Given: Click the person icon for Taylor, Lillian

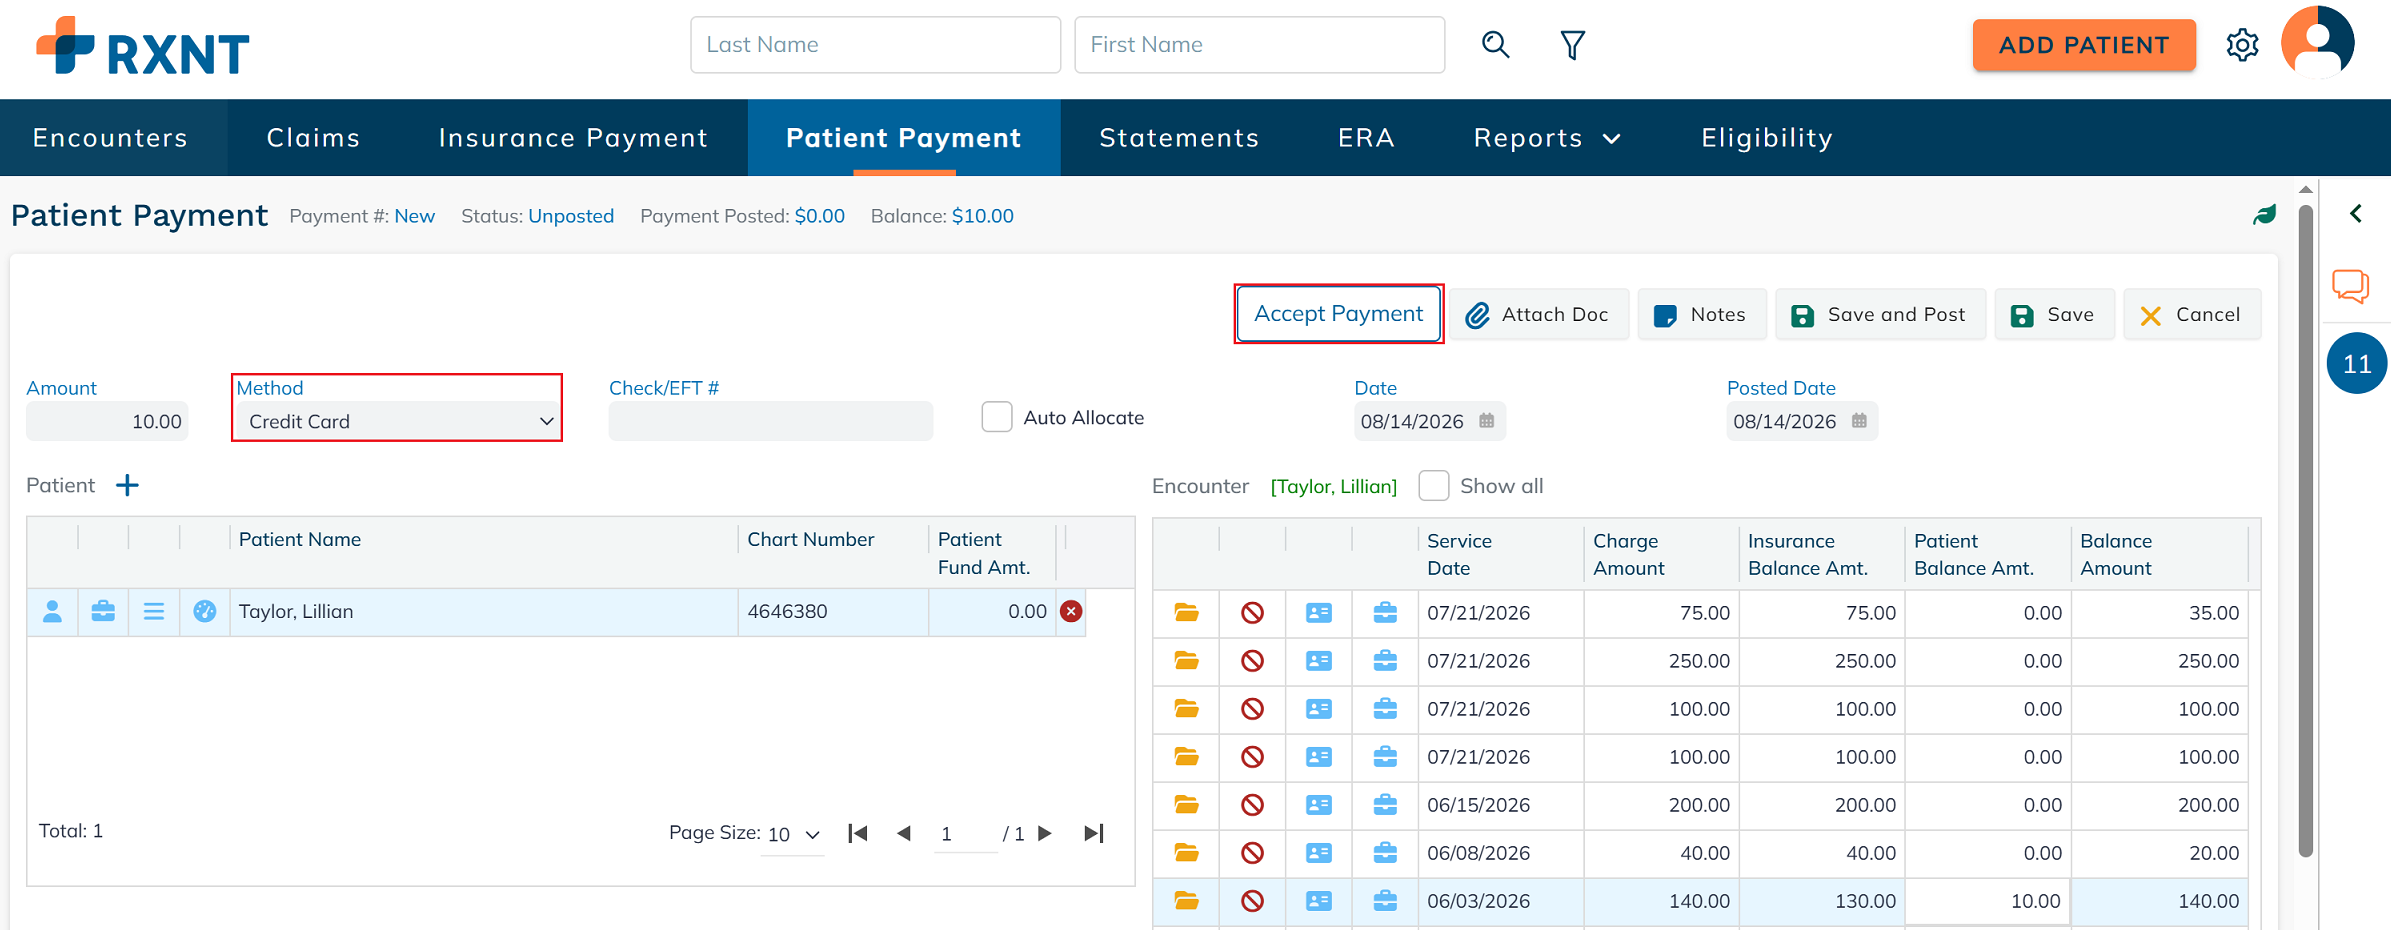Looking at the screenshot, I should [53, 611].
